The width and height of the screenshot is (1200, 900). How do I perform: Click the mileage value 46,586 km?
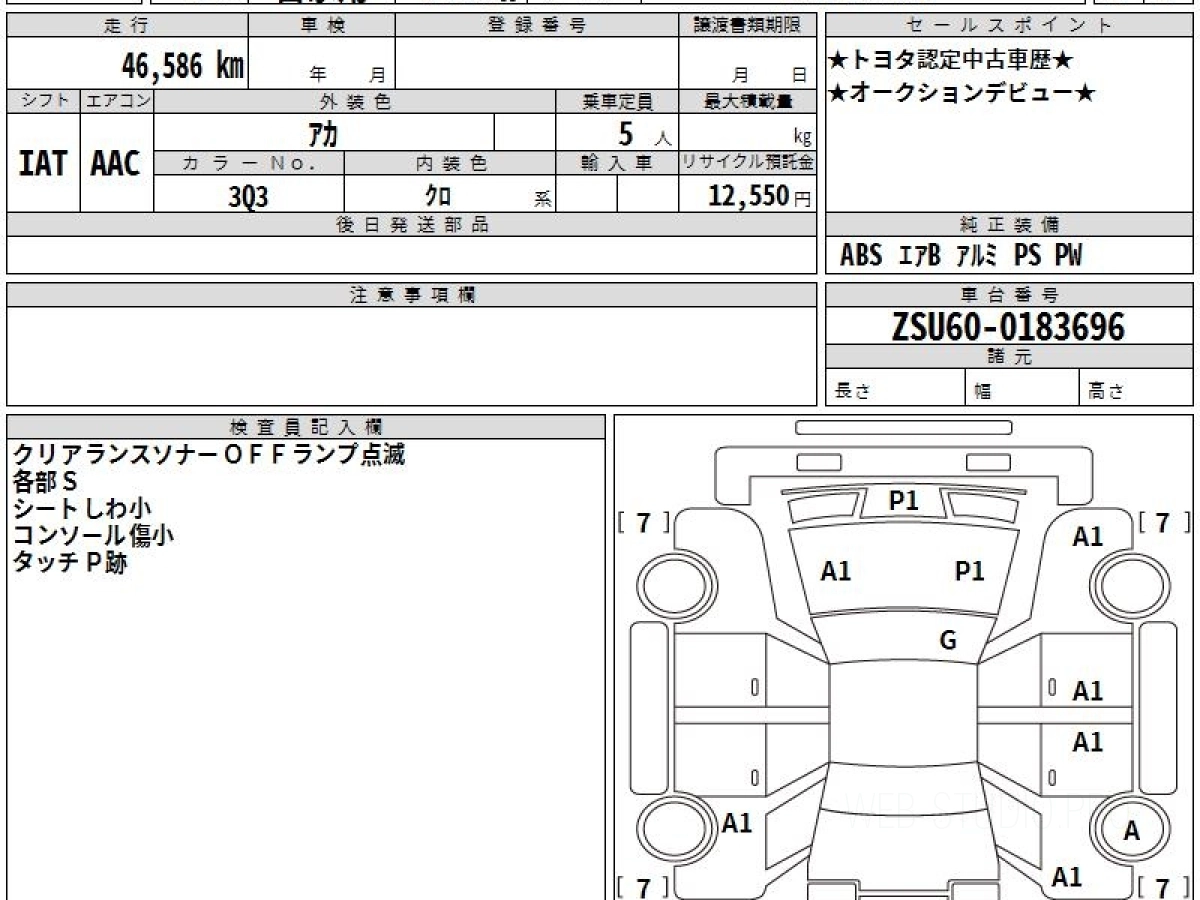183,67
